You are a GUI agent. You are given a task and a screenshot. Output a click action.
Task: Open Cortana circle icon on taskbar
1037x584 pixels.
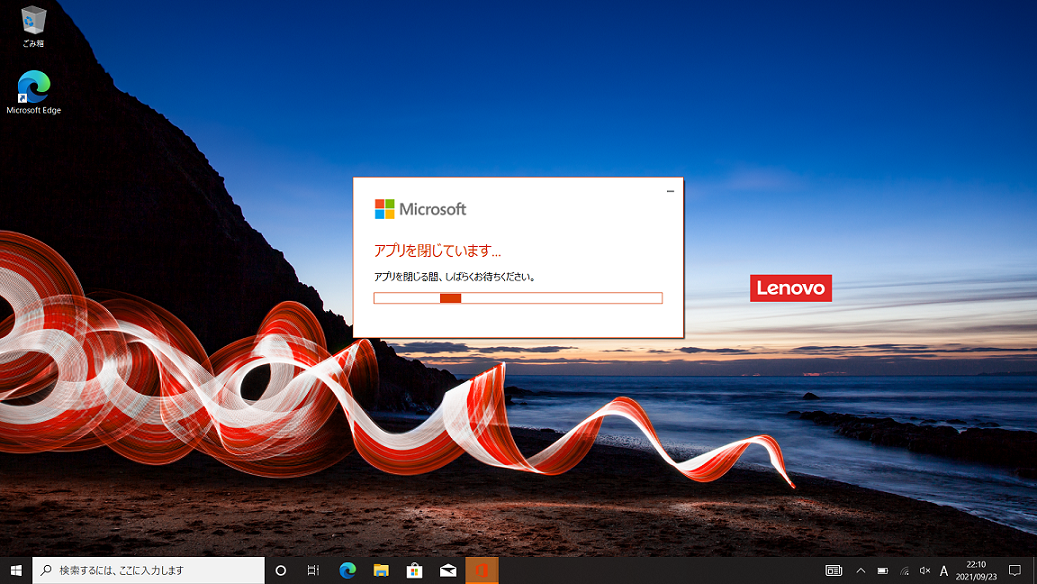click(280, 570)
